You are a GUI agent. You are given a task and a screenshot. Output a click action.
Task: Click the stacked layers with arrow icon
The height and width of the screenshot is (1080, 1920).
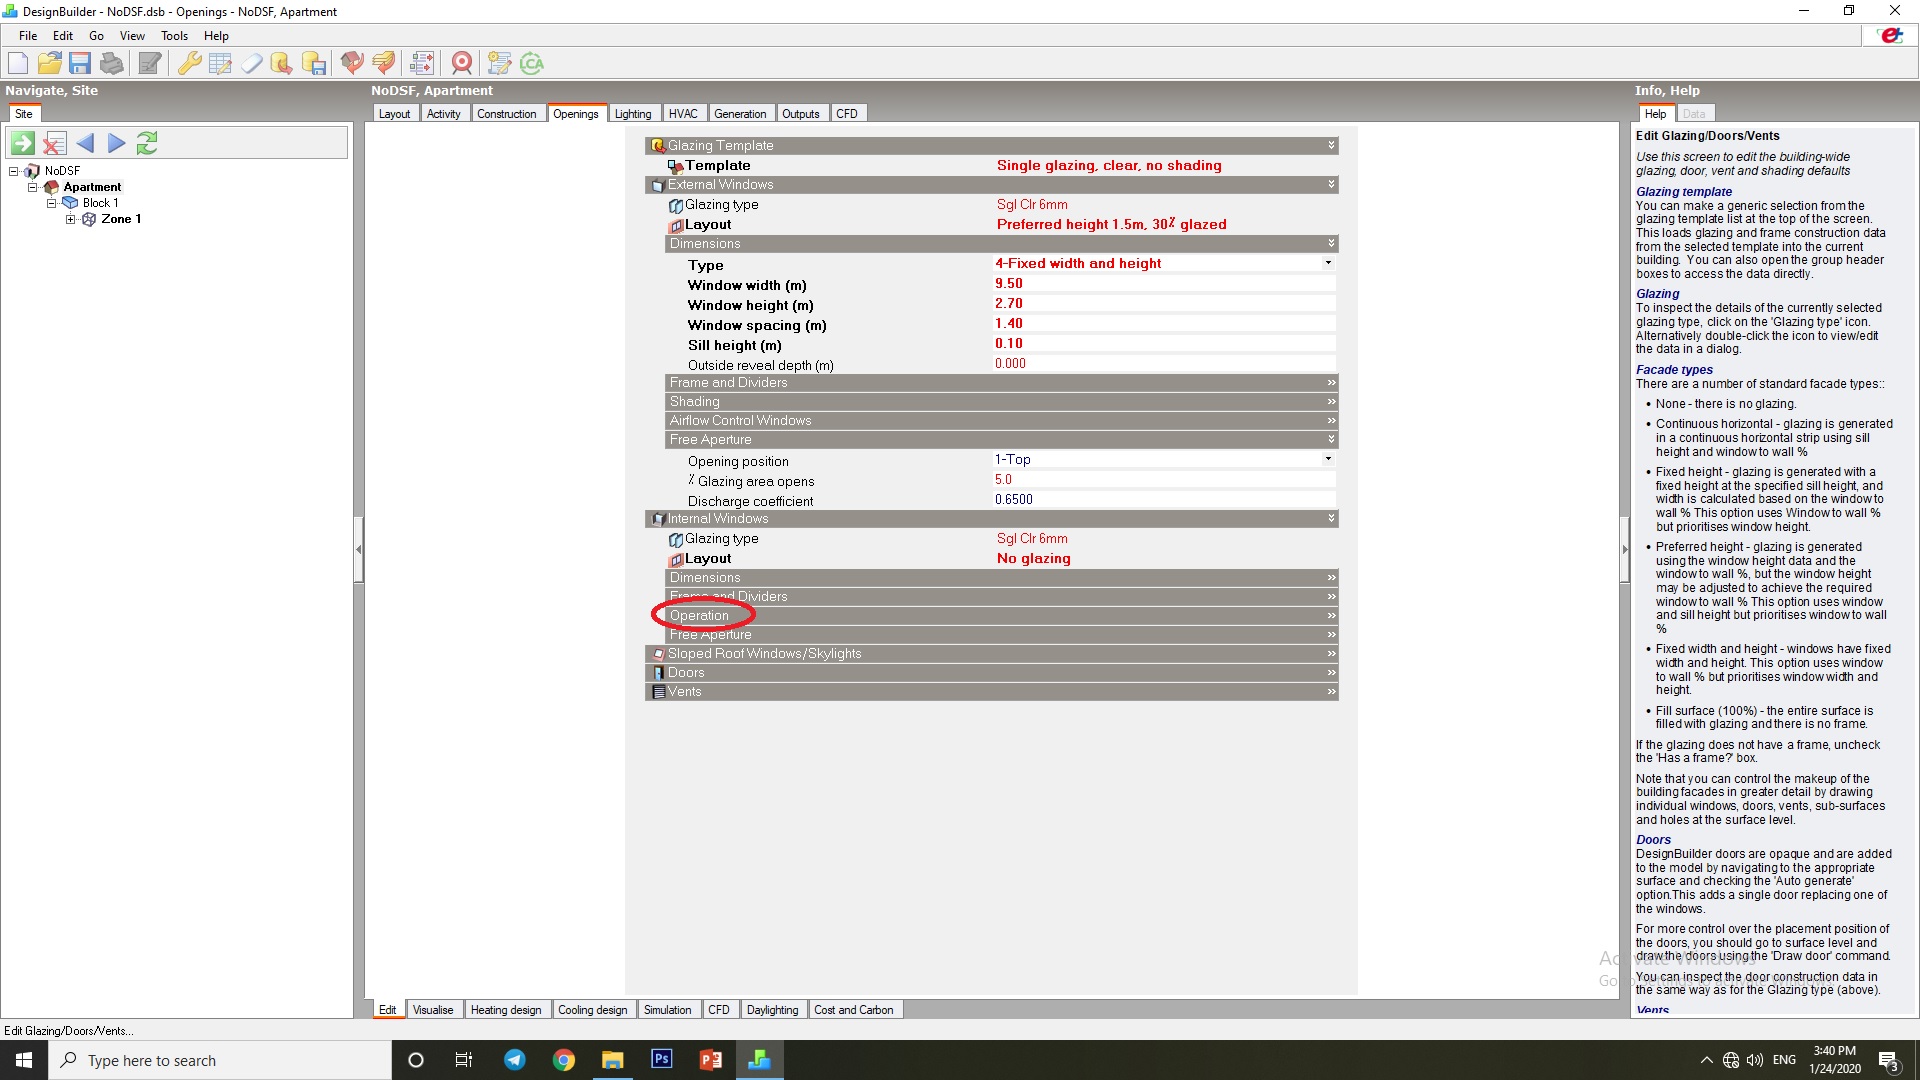coord(383,64)
